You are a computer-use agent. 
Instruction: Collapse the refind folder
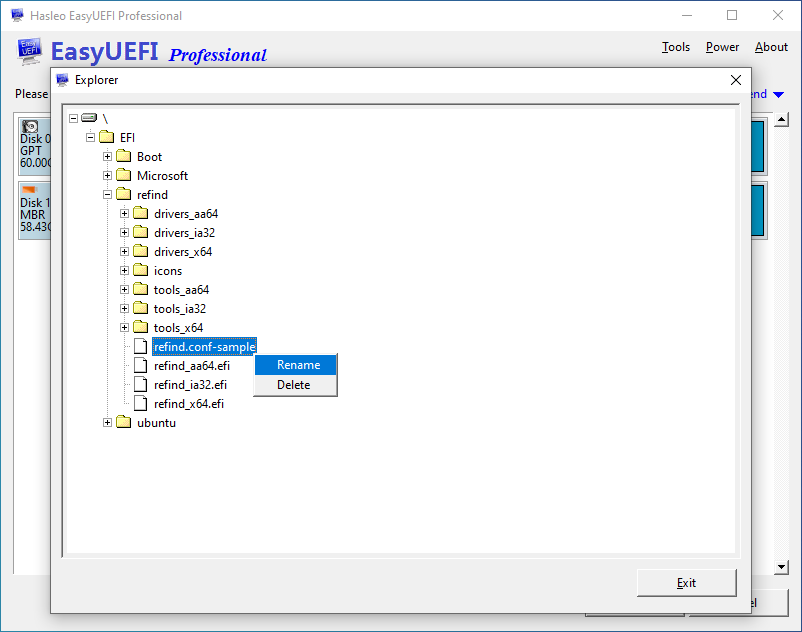pos(107,194)
